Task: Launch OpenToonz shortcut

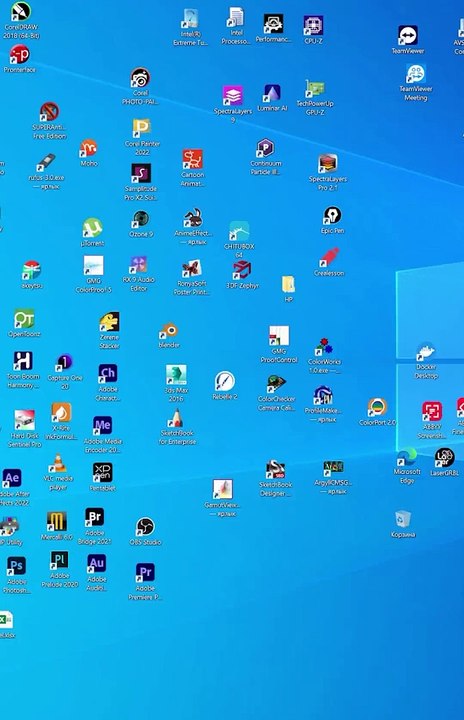Action: [x=24, y=320]
